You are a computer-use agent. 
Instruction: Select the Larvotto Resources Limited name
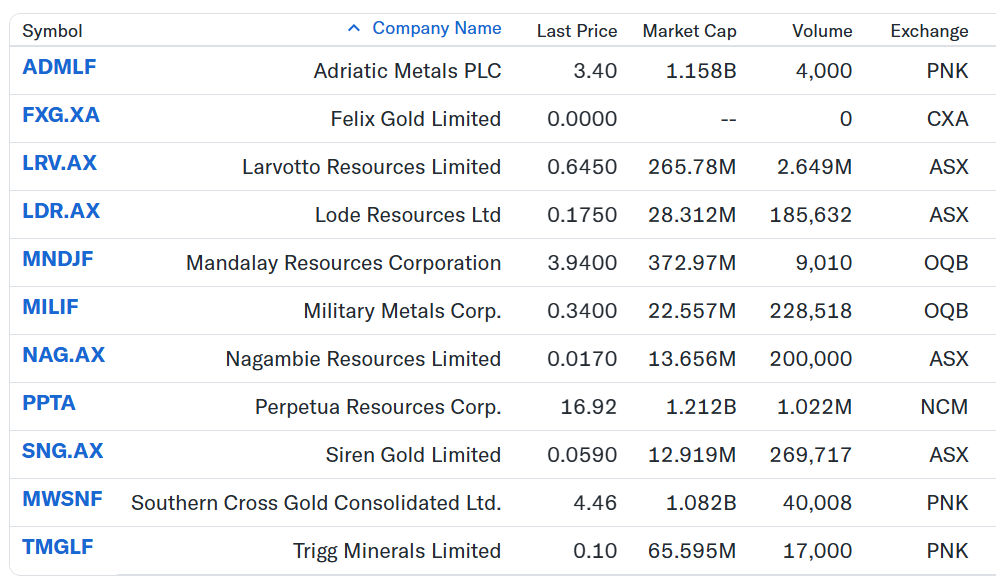372,167
